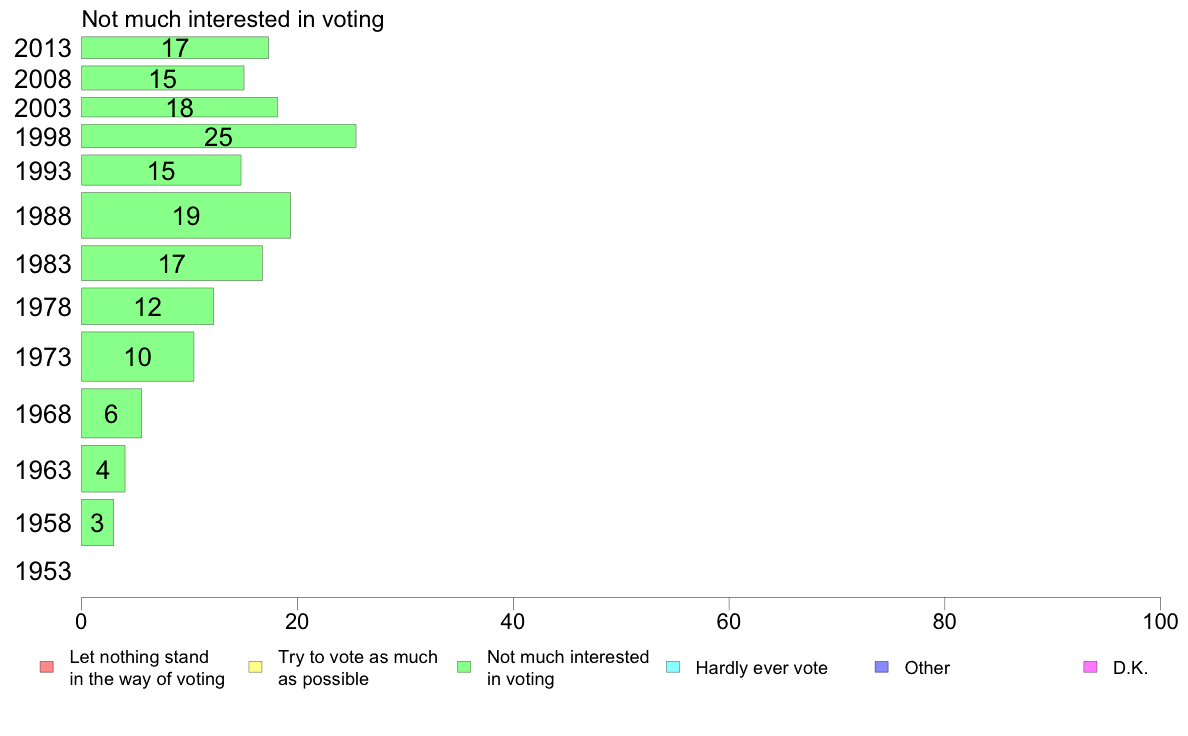Screen dimensions: 1188x736
Task: Click the 1953 year label
Action: pos(43,572)
